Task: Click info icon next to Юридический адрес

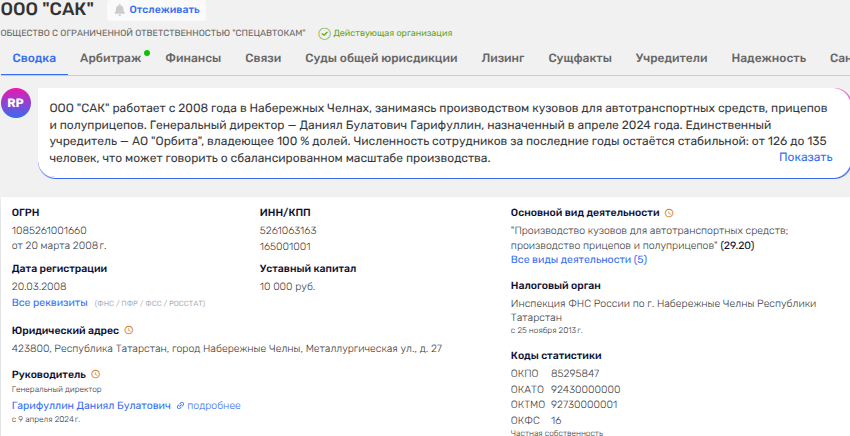Action: pyautogui.click(x=129, y=330)
